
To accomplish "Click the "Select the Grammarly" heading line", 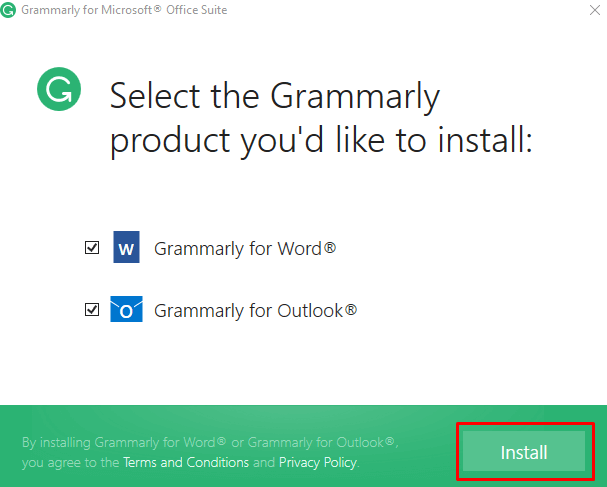I will [274, 97].
